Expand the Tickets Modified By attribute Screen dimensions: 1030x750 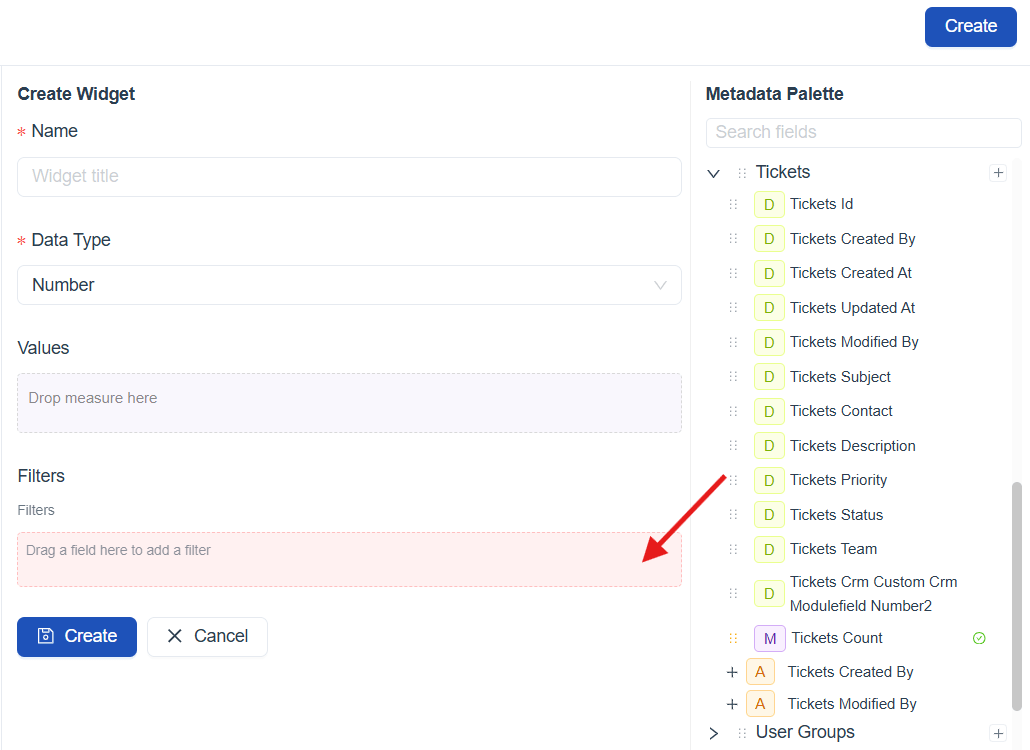[732, 704]
